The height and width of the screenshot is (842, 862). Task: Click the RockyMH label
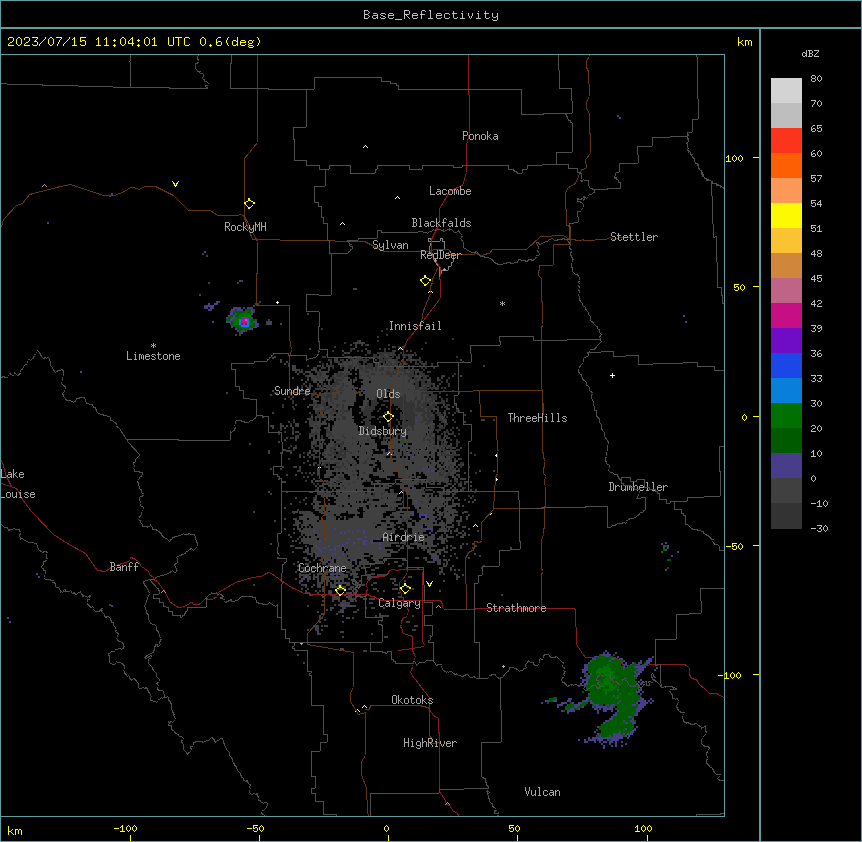(245, 227)
